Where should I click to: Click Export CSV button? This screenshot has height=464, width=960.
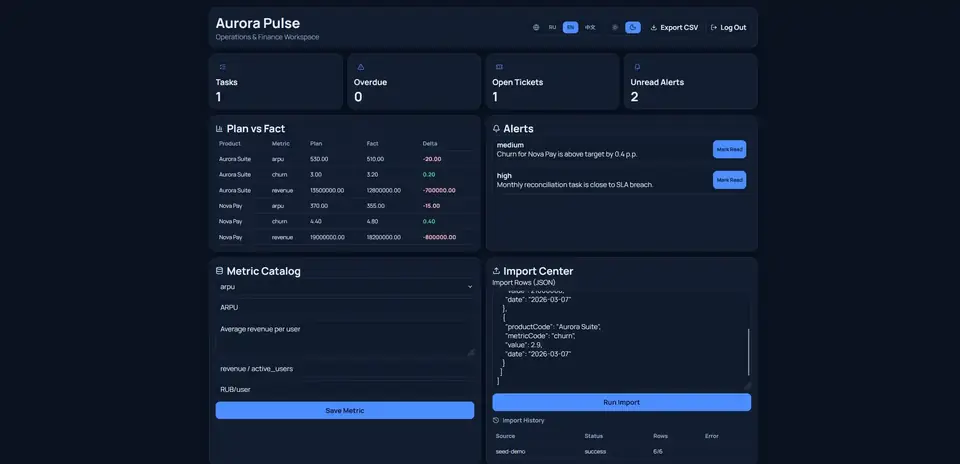(x=674, y=28)
